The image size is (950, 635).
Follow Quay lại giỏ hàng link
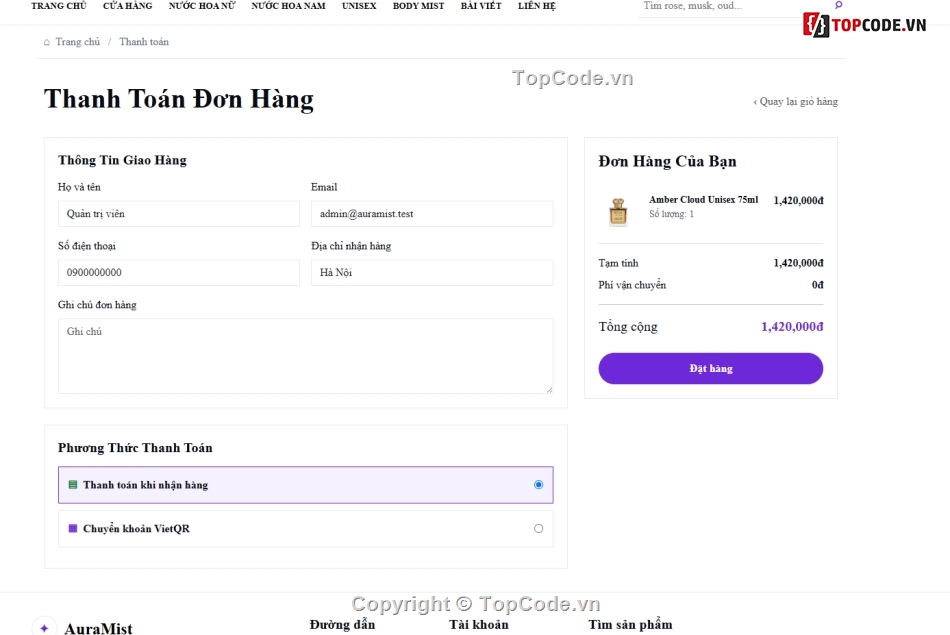[x=796, y=102]
